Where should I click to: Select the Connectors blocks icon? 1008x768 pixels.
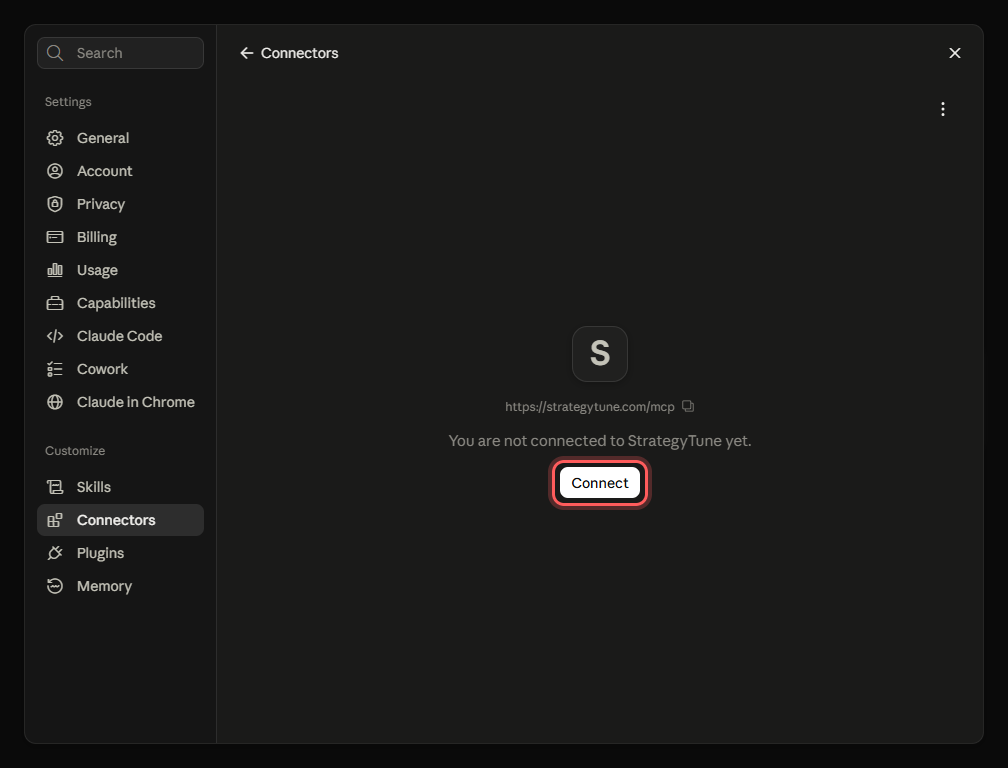pos(55,520)
